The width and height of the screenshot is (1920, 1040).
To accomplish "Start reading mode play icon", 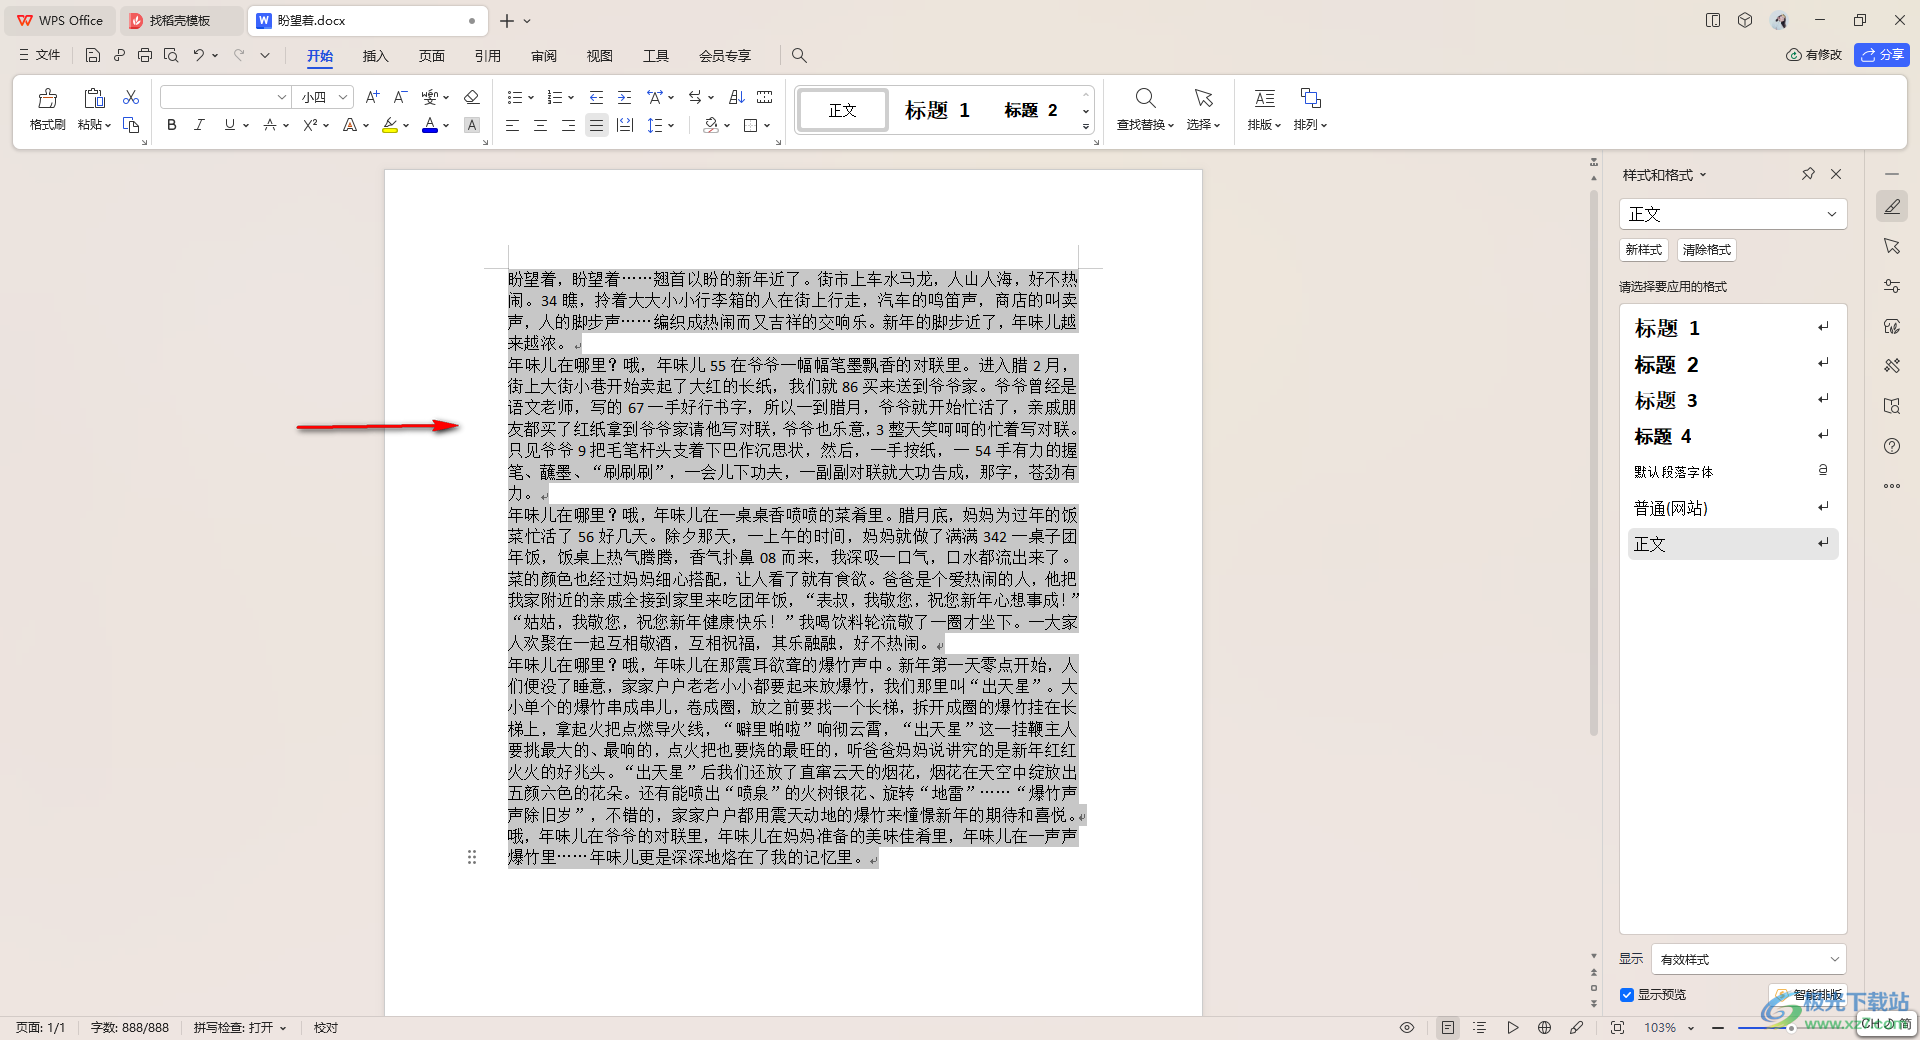I will 1512,1027.
